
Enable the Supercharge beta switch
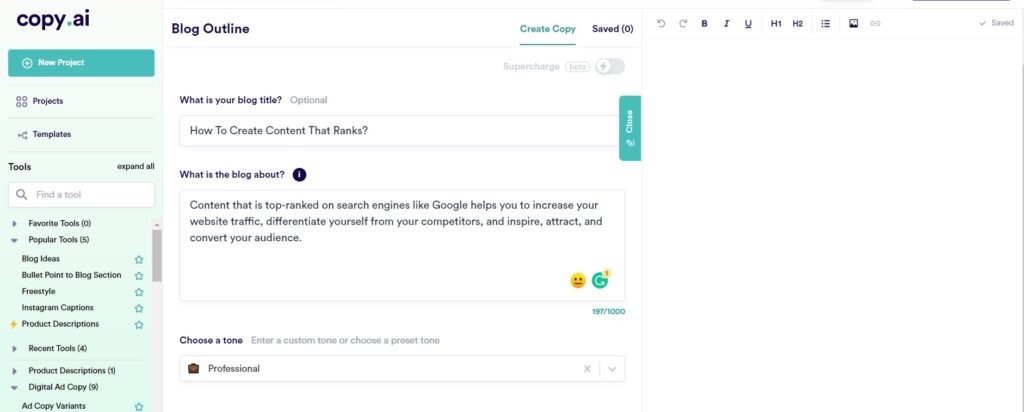(x=610, y=66)
